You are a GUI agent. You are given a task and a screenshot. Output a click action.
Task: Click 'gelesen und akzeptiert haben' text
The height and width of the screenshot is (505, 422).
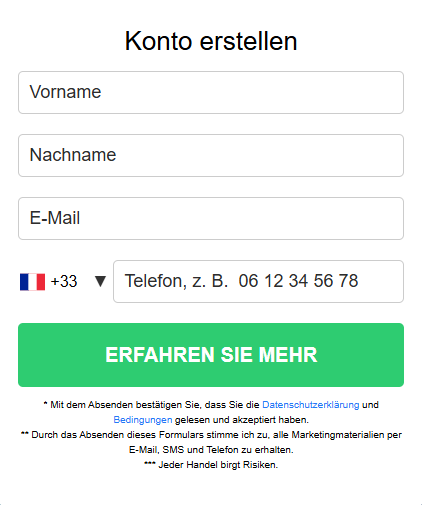coord(242,420)
